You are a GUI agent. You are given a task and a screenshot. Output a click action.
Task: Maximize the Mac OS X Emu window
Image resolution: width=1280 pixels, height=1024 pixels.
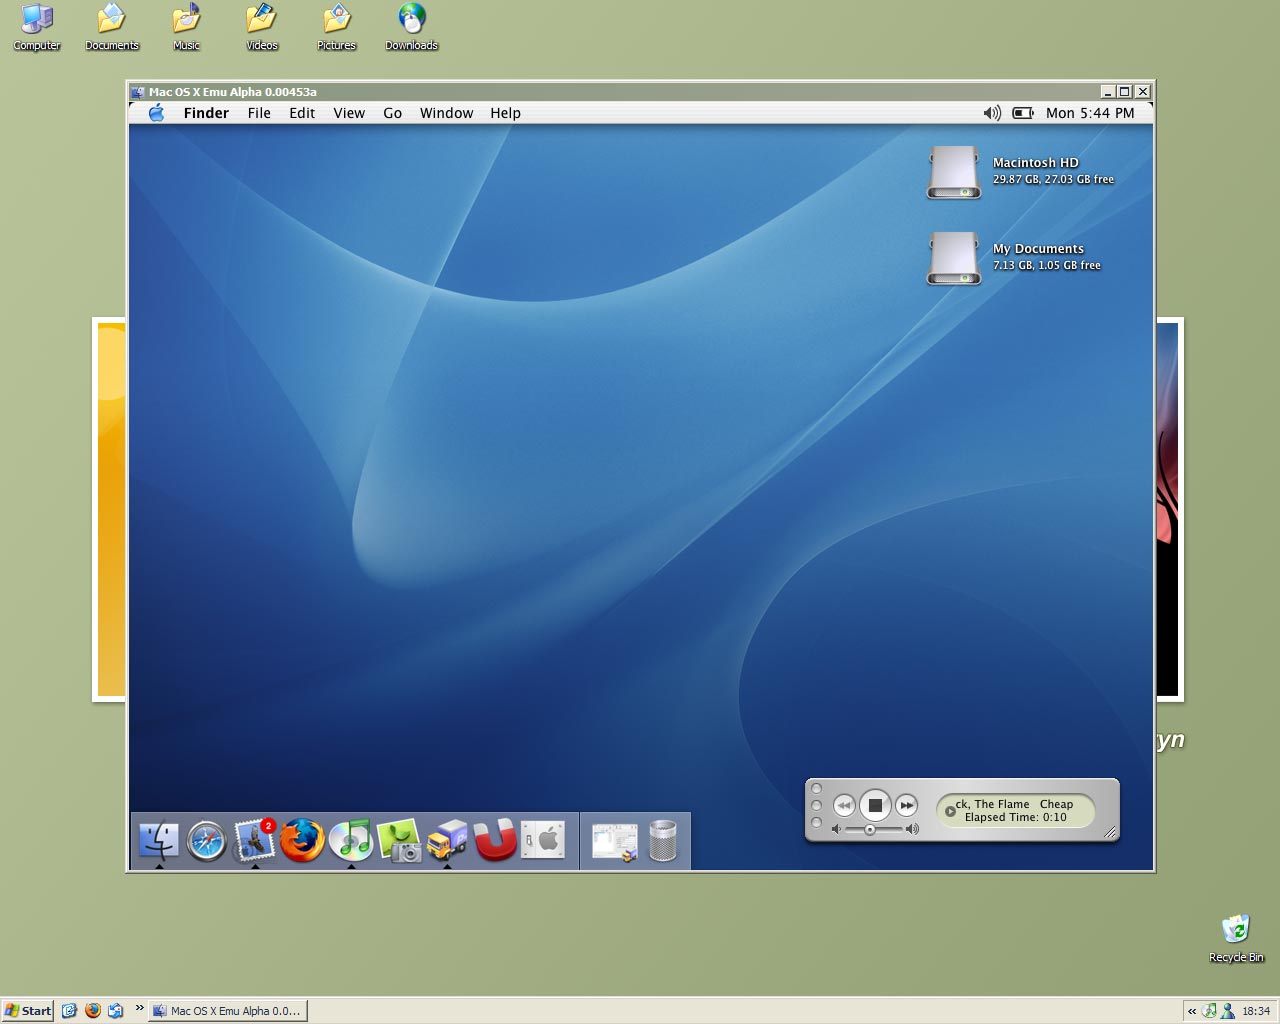click(1124, 91)
